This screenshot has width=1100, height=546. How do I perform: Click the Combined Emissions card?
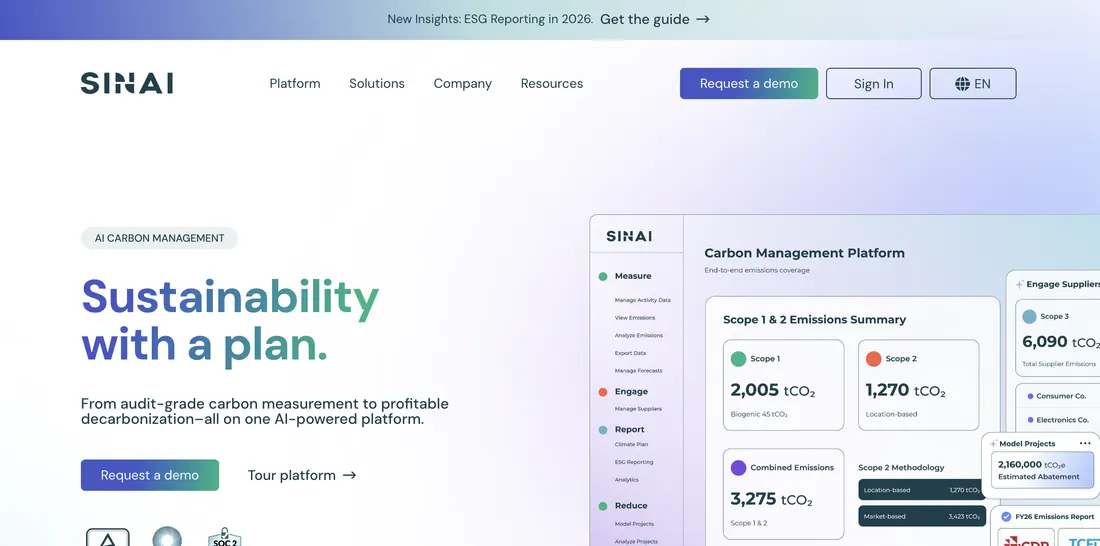point(783,494)
